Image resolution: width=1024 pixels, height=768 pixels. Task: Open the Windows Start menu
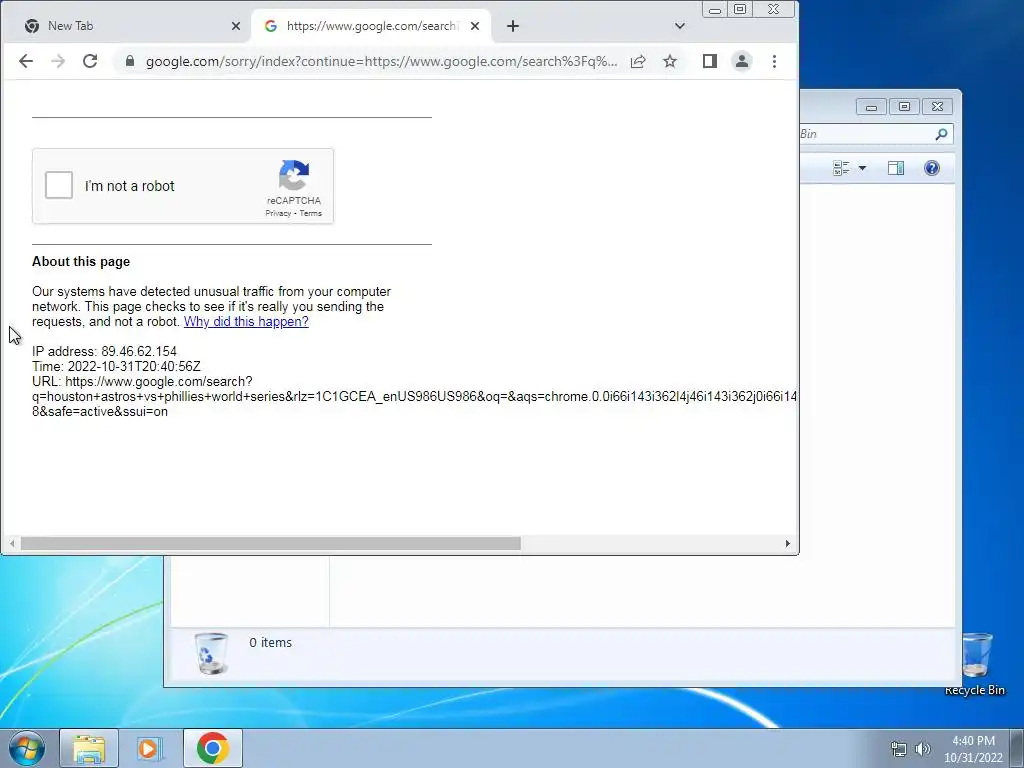27,748
